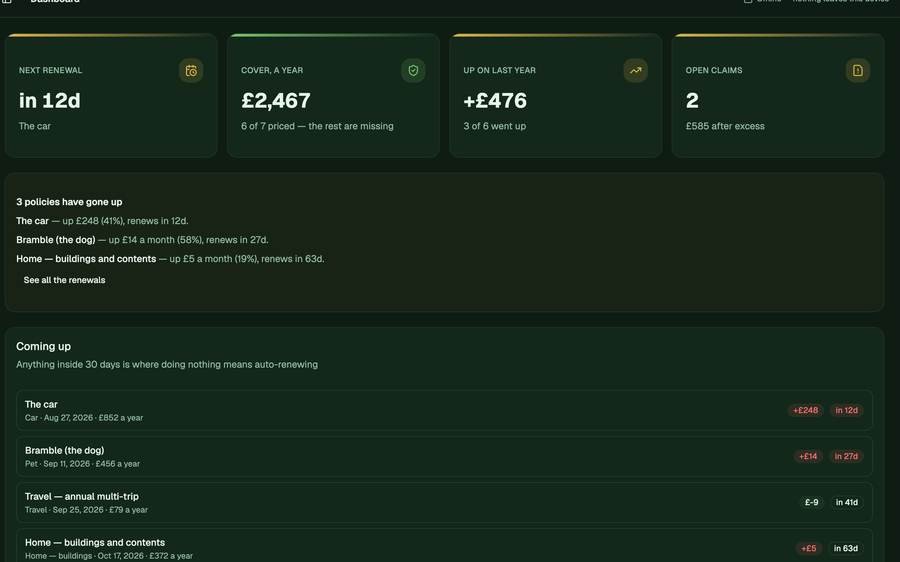Click the +£248 badge on The car row
The width and height of the screenshot is (900, 562).
coord(805,410)
